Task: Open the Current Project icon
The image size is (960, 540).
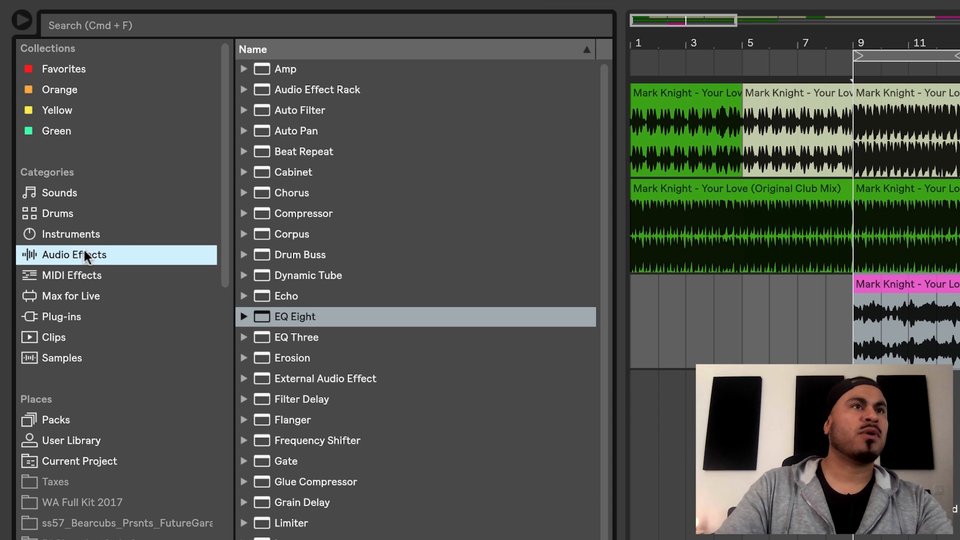Action: [x=29, y=461]
